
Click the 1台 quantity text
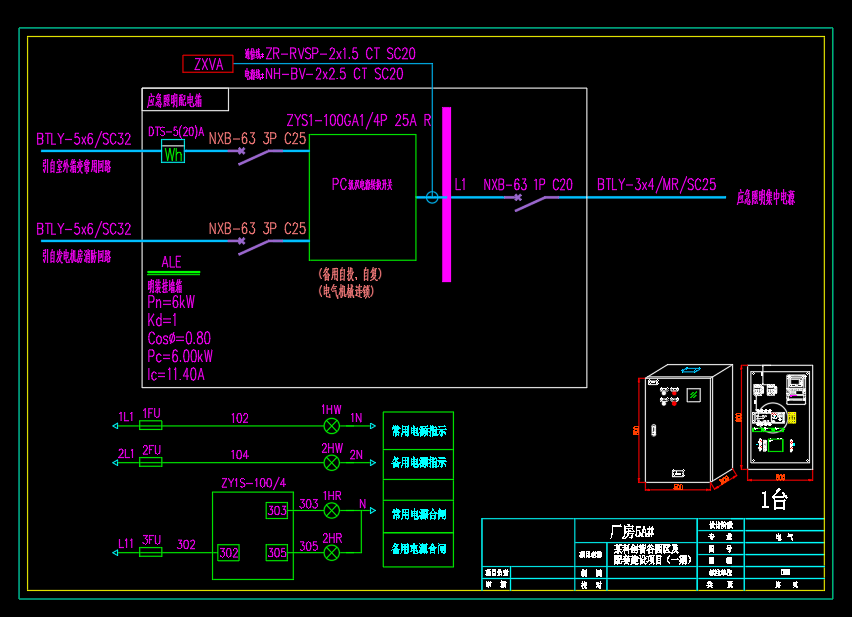pyautogui.click(x=774, y=500)
